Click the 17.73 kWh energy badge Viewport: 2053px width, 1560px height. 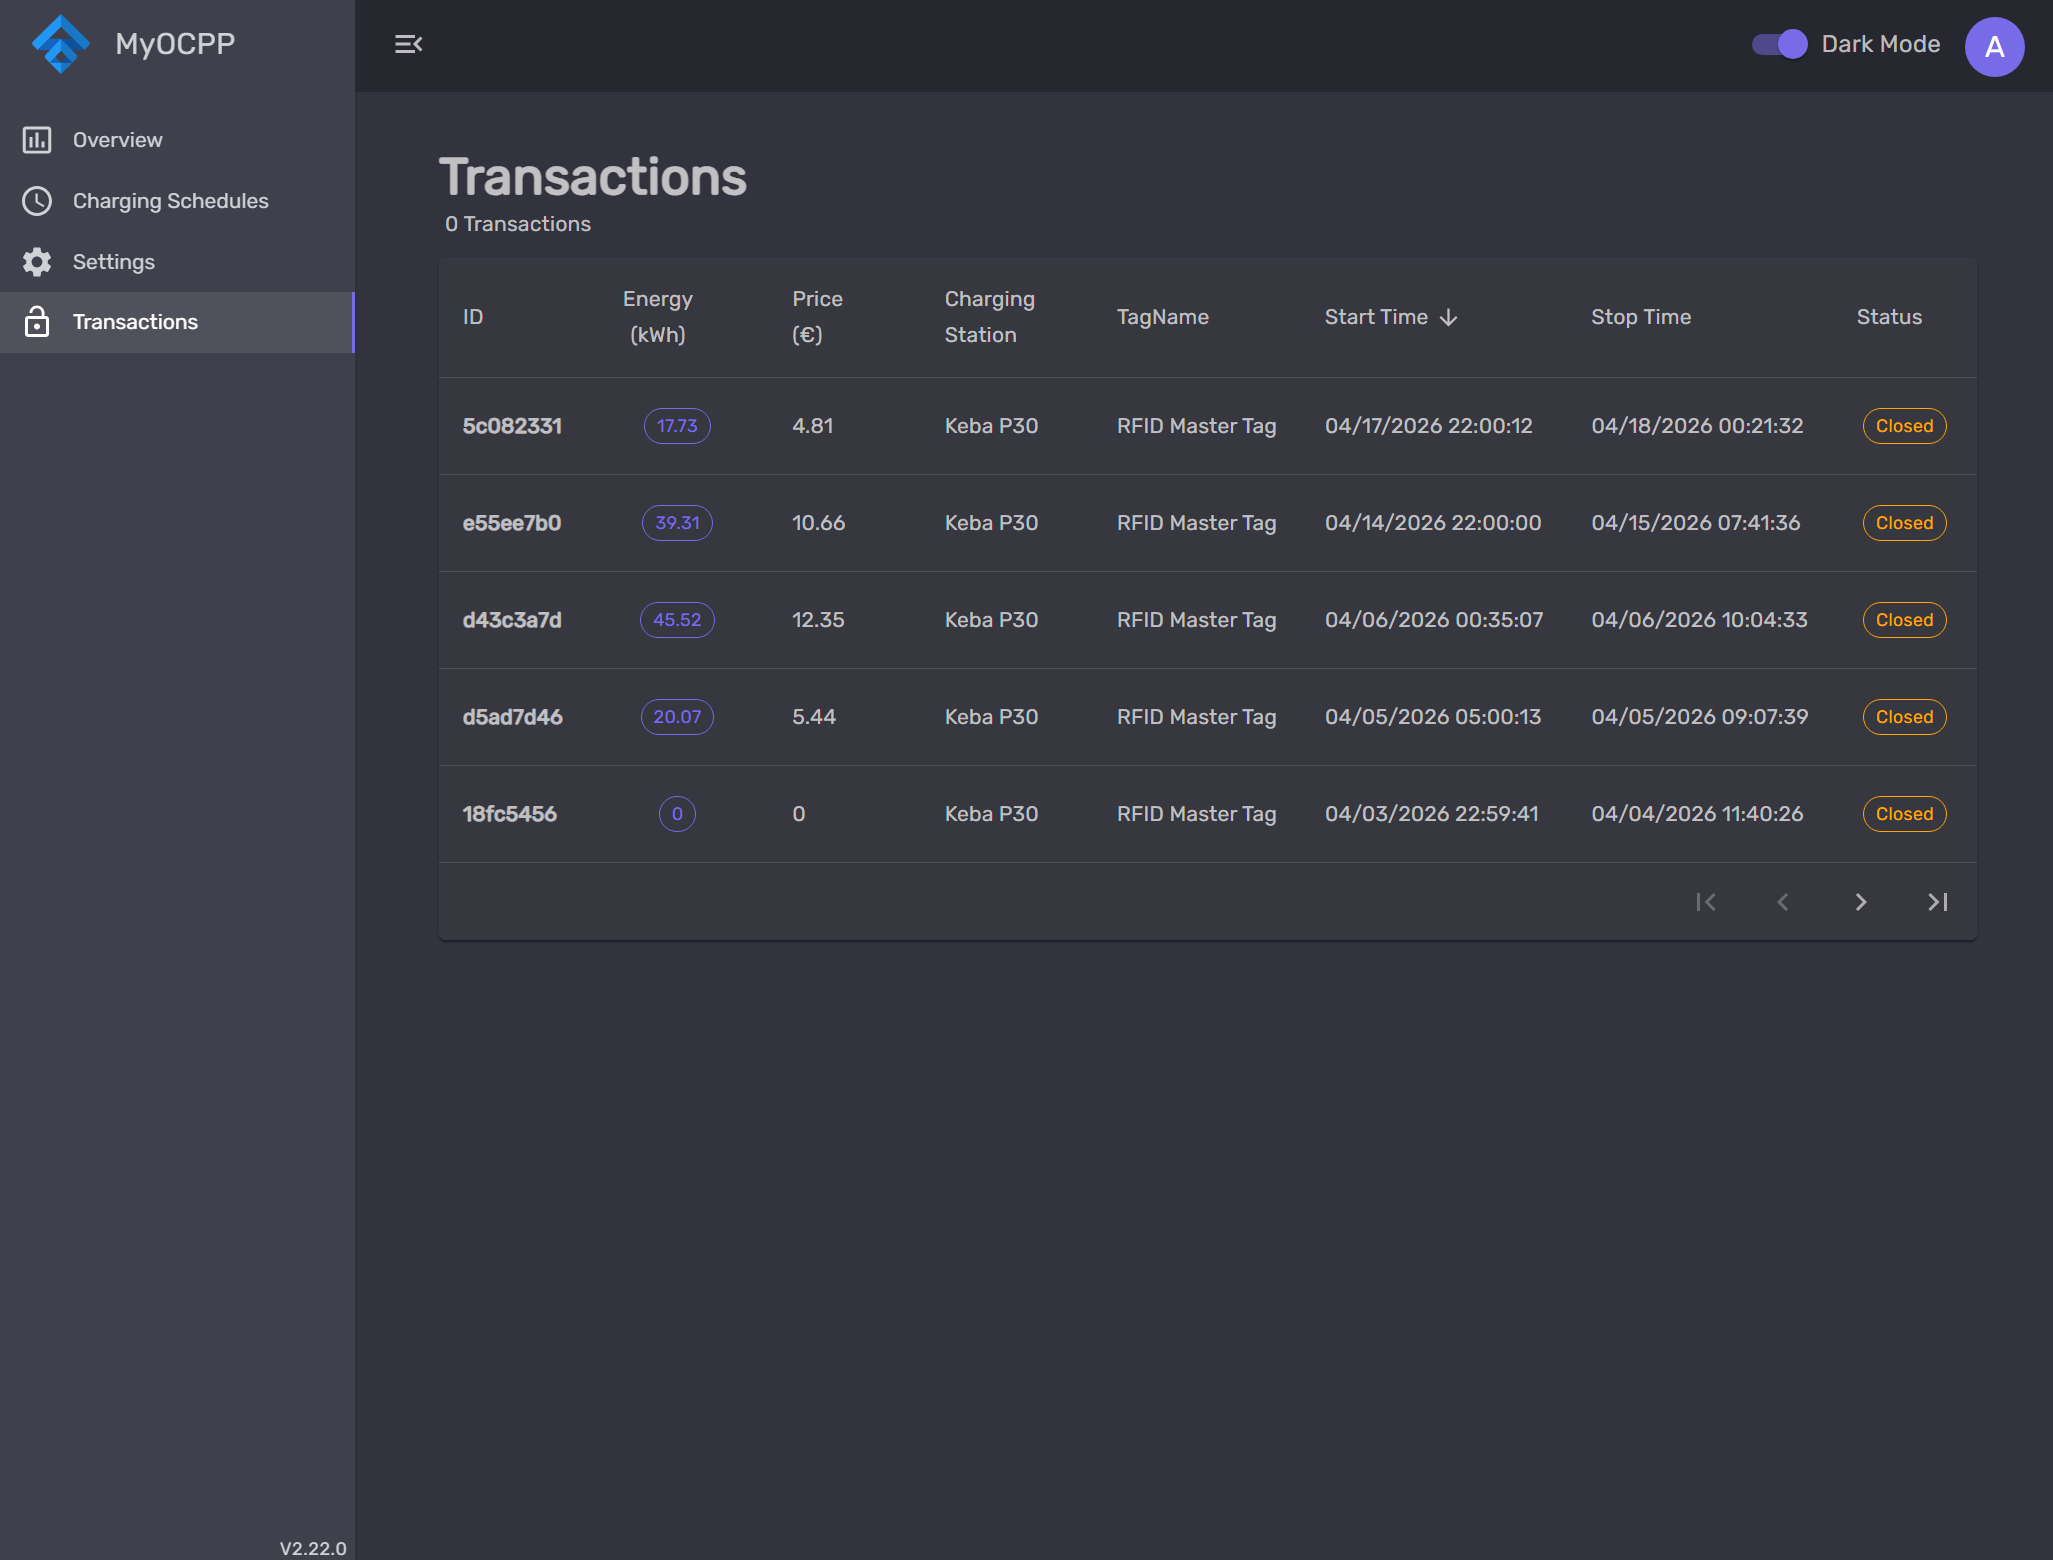point(677,425)
